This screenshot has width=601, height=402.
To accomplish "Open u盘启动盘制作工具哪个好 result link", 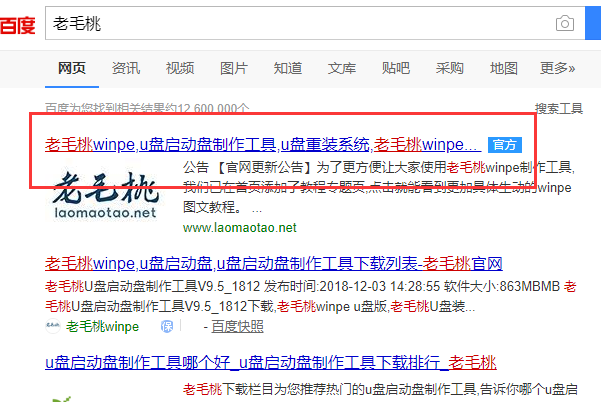I will 271,363.
